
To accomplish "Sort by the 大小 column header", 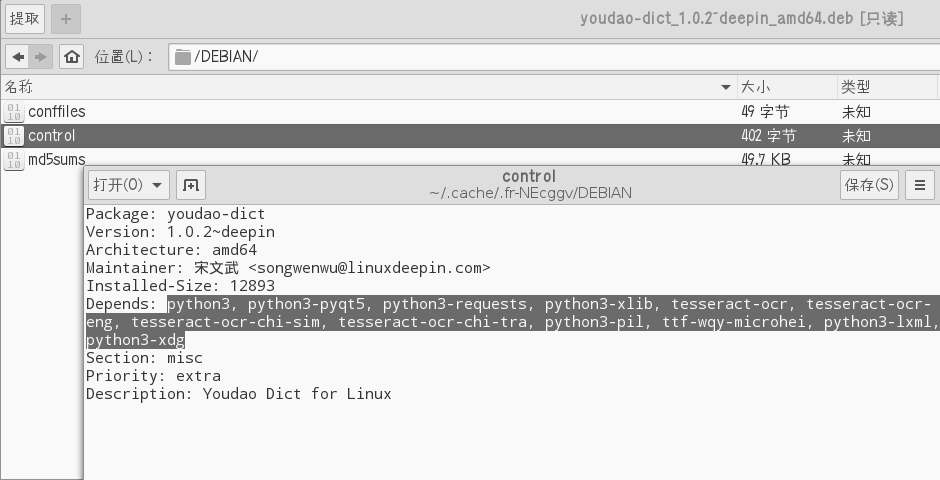I will [787, 87].
